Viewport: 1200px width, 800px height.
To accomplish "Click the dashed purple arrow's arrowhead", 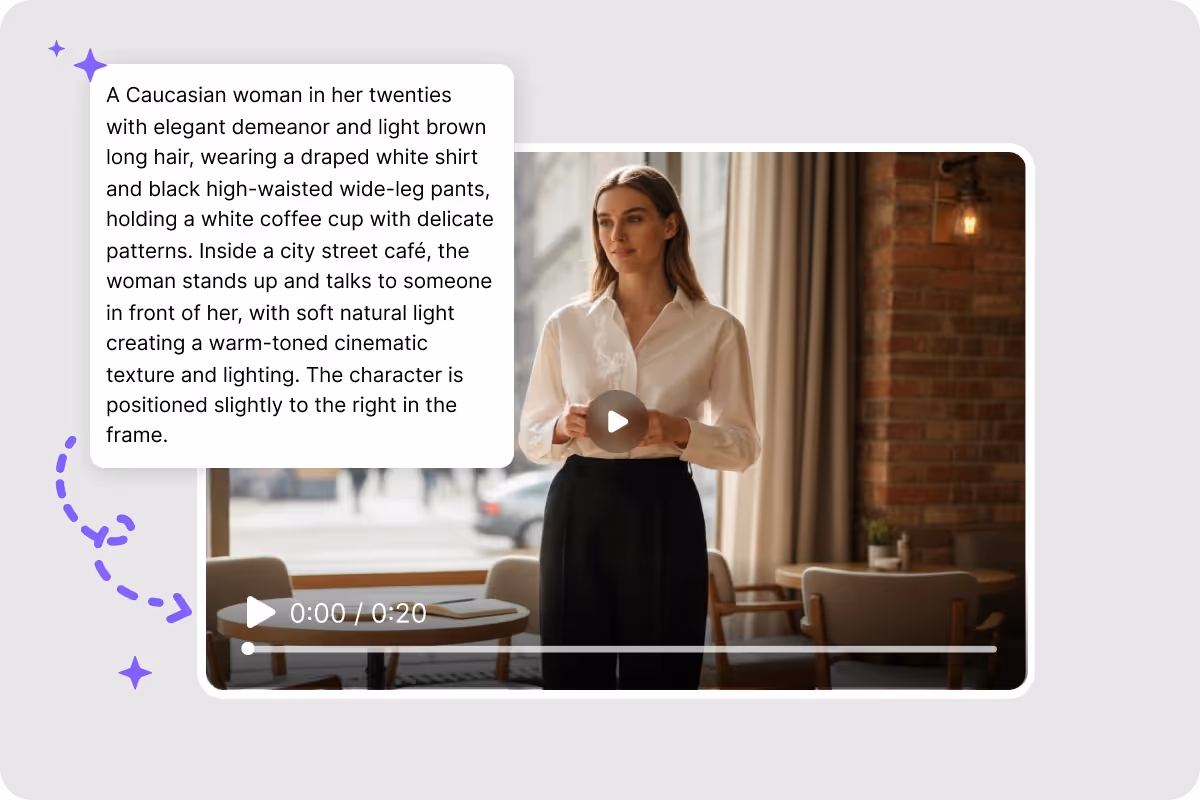I will (180, 606).
